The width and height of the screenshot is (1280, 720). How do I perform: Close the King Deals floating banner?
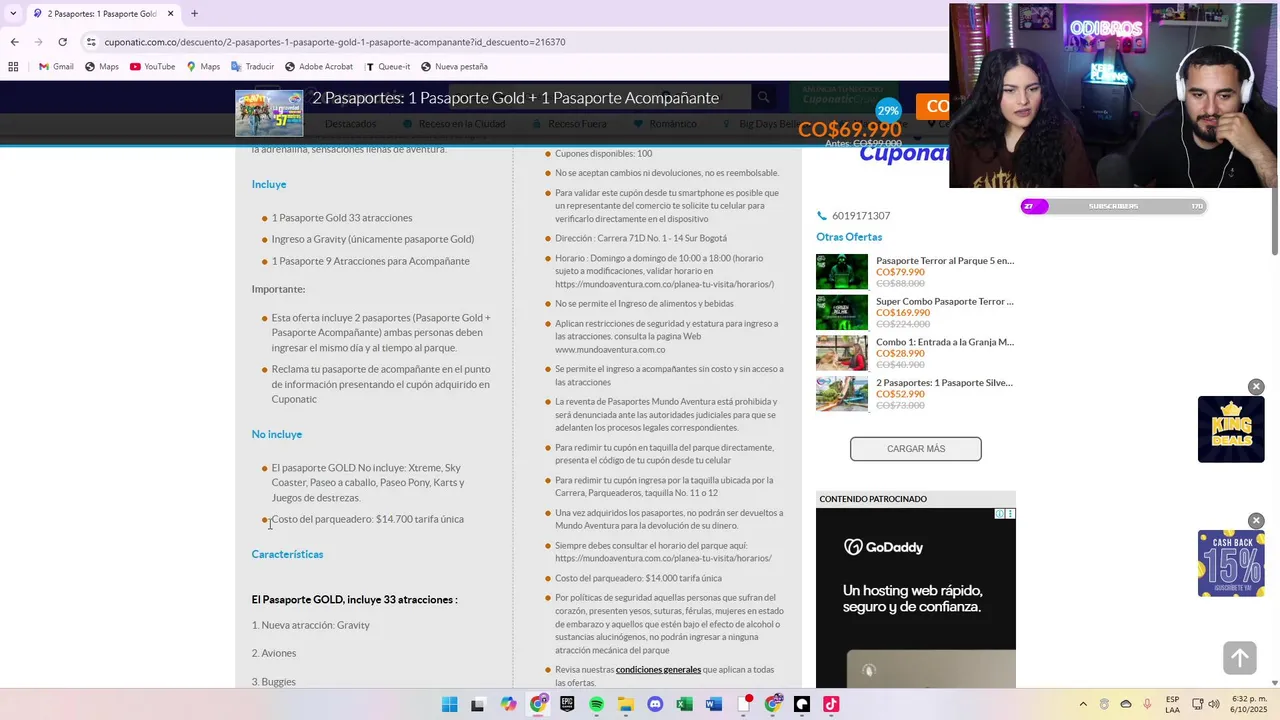1256,387
